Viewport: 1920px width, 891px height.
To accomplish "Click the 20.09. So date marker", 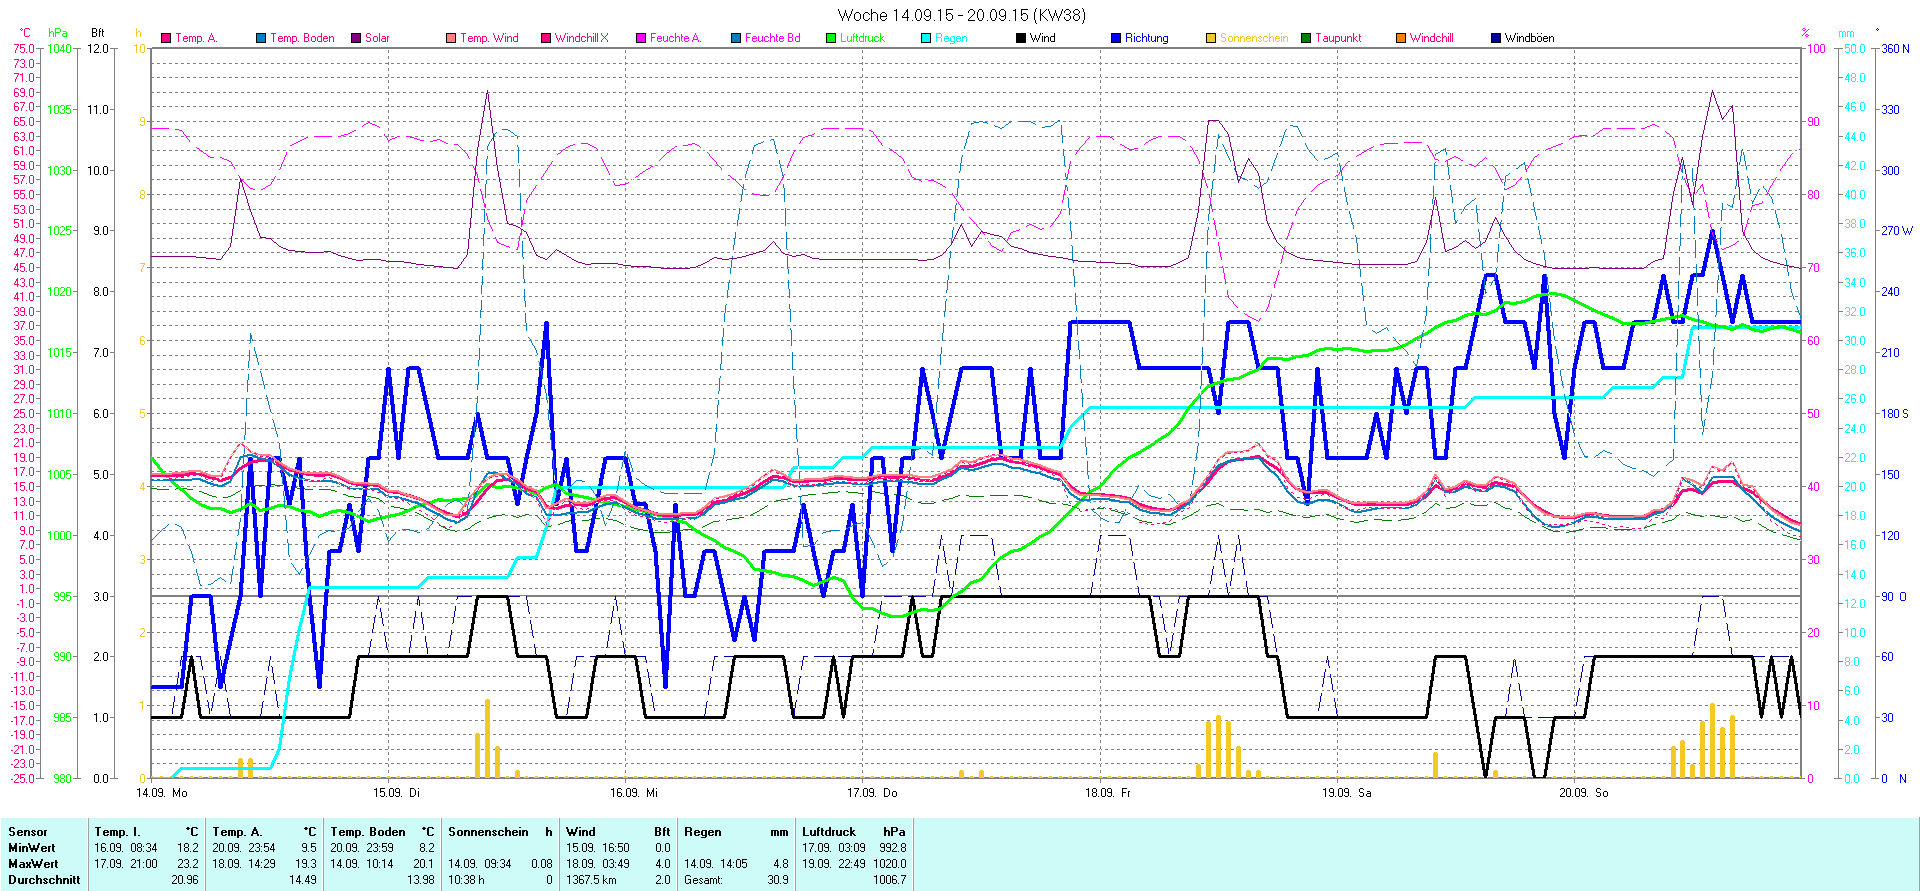I will 1584,793.
